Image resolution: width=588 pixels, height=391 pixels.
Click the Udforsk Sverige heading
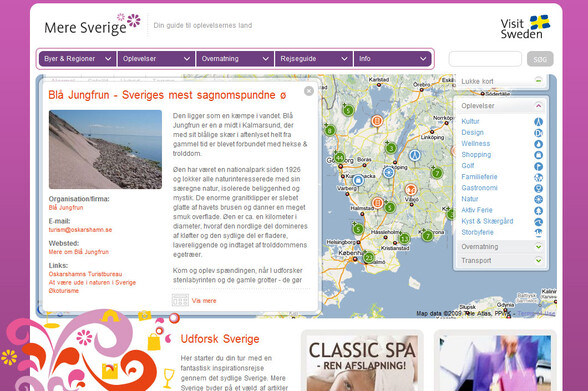click(x=220, y=339)
